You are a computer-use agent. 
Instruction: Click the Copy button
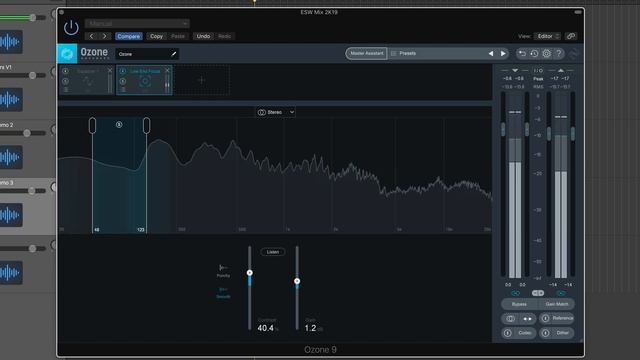(x=156, y=36)
